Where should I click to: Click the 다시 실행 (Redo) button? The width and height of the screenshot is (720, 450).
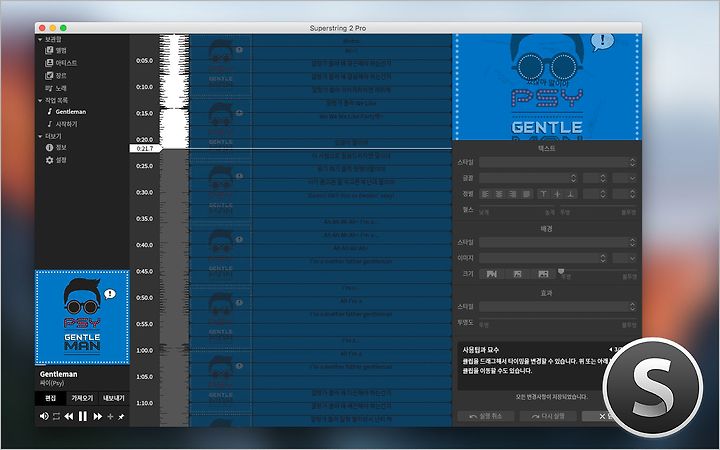click(548, 416)
